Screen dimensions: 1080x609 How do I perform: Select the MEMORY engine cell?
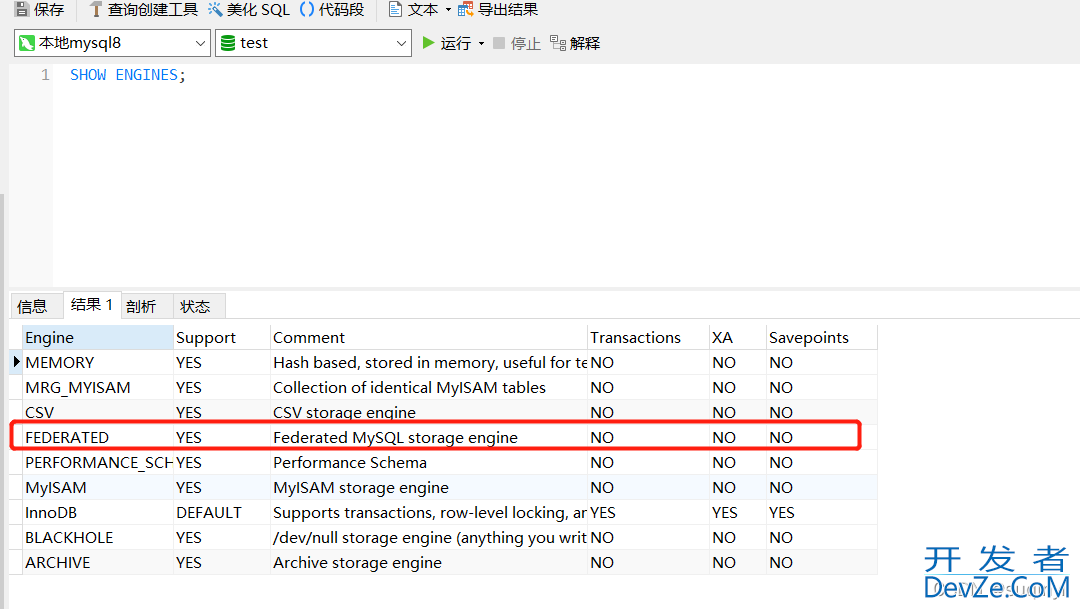click(97, 362)
